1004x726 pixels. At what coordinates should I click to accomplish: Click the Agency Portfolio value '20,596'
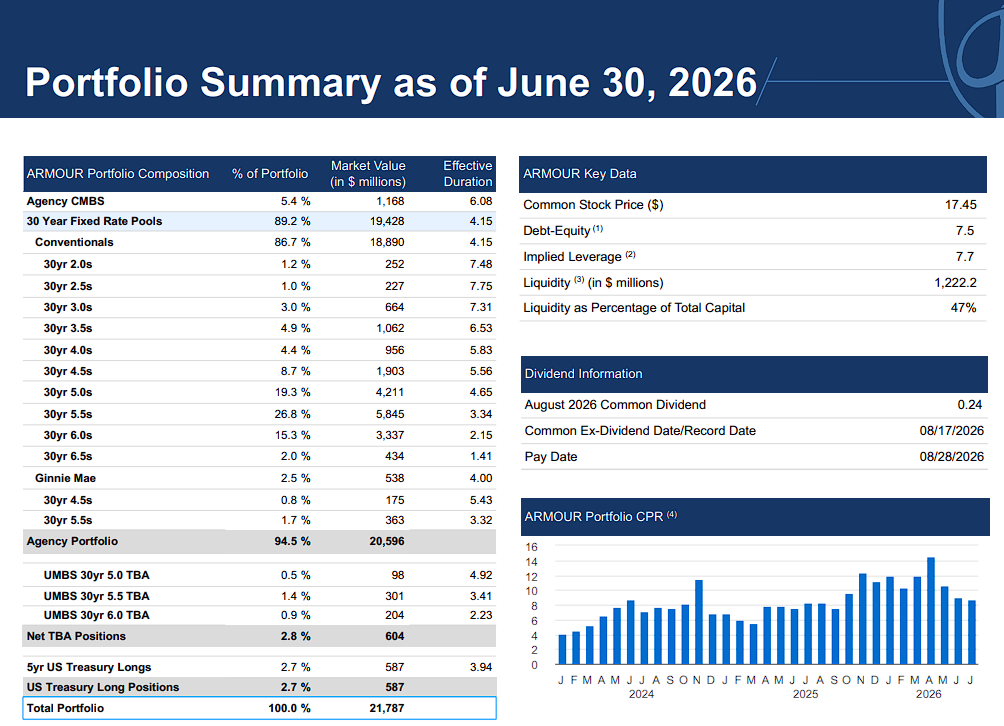[387, 541]
